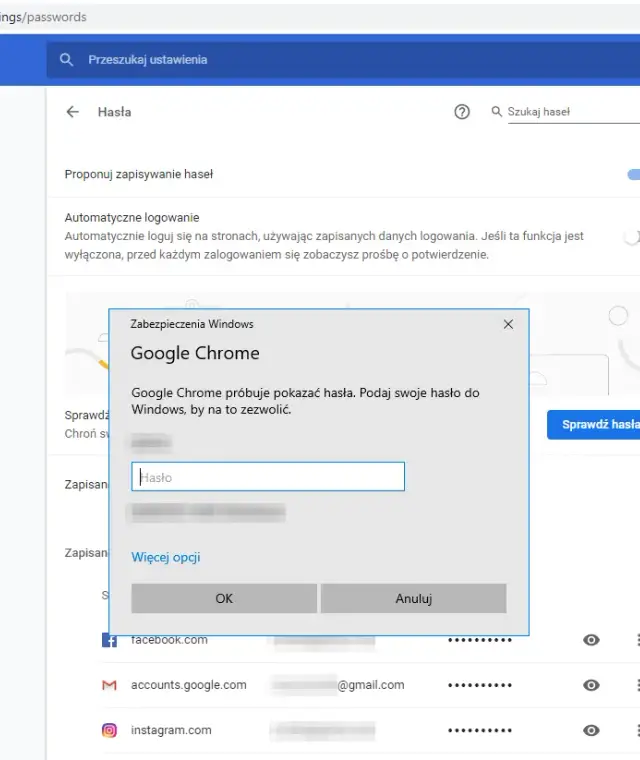Open the accounts.google.com site link
This screenshot has width=640, height=760.
click(x=189, y=685)
